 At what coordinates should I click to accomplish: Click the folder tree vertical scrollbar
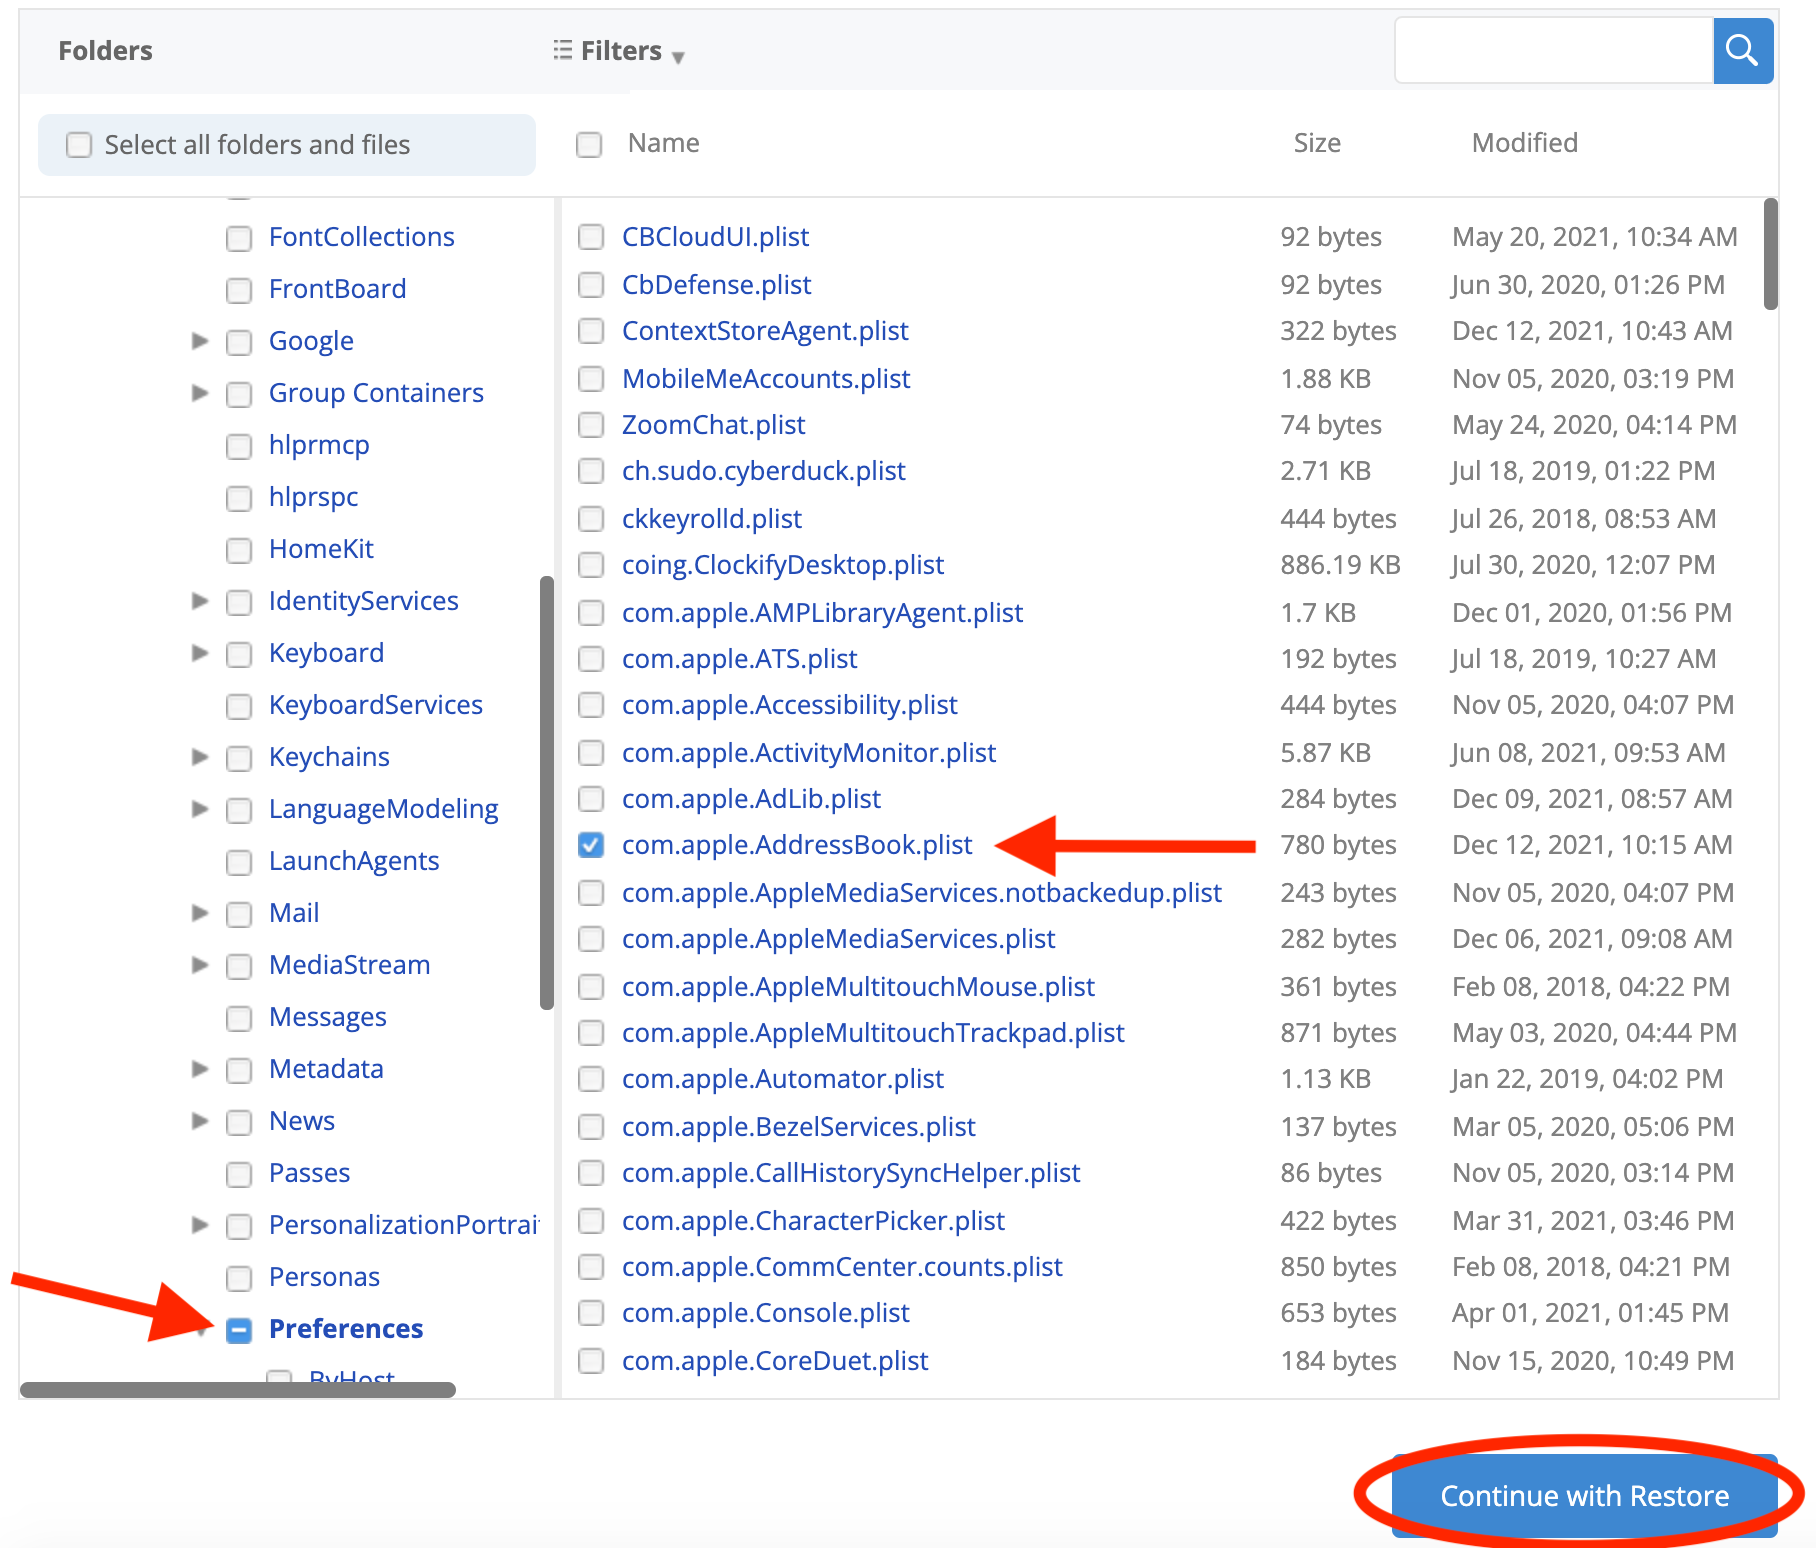[x=547, y=792]
